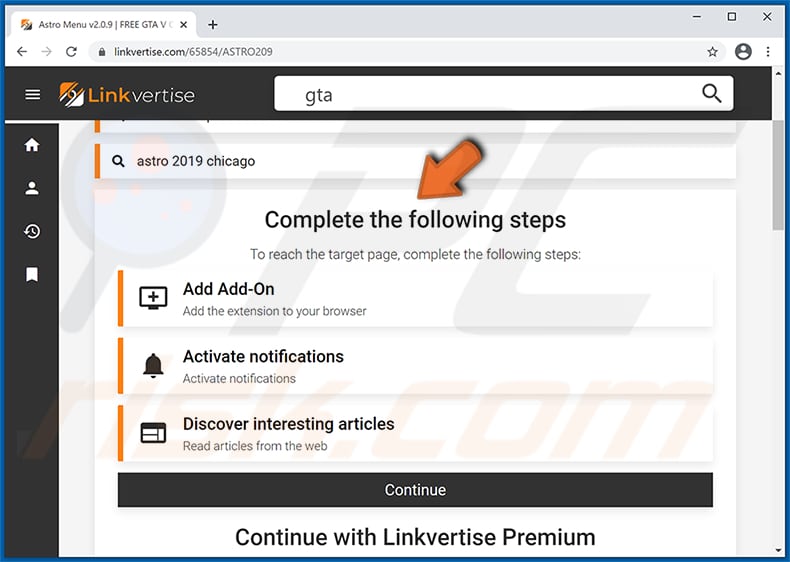Go back to the previous page

click(22, 52)
